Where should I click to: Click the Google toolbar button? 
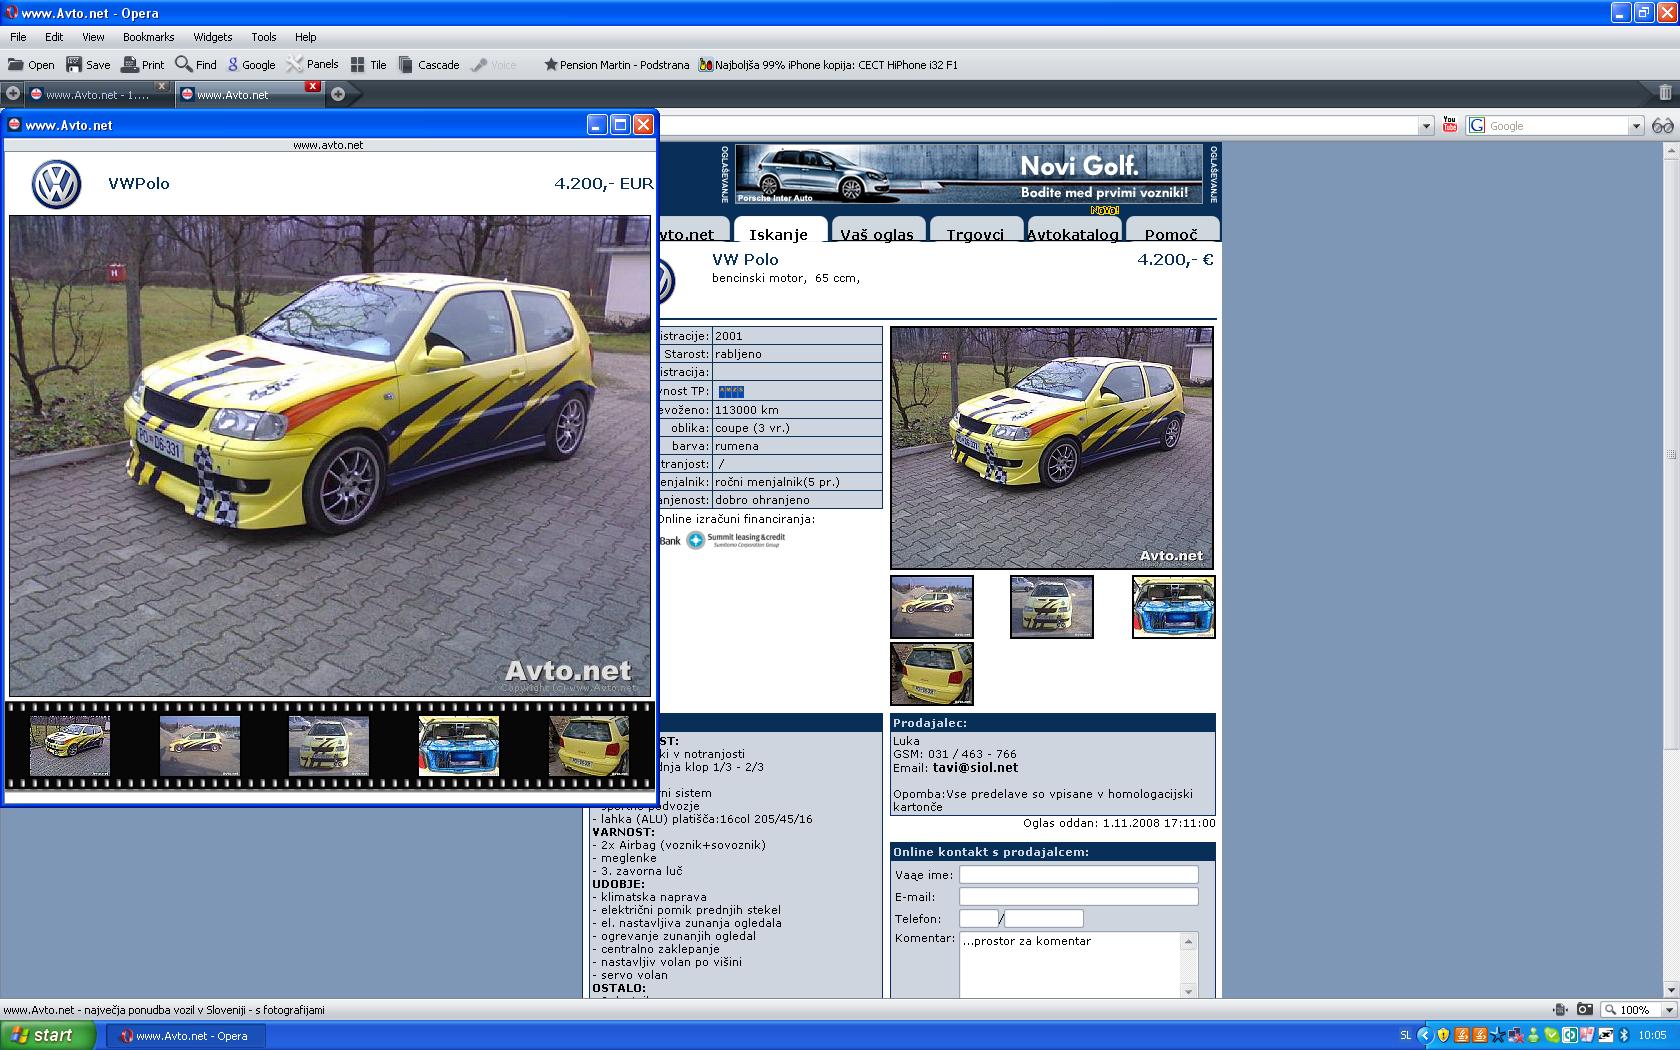(251, 65)
